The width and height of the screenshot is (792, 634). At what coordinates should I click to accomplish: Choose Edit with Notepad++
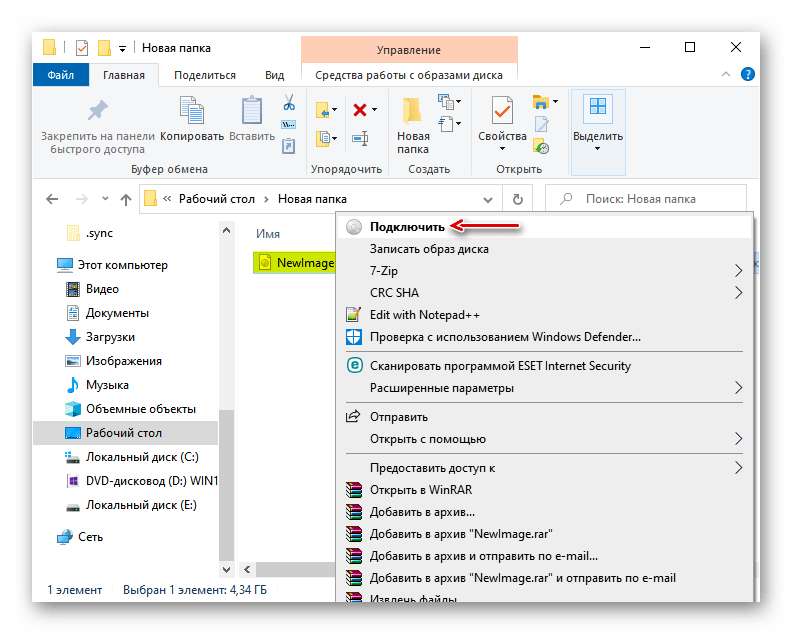pyautogui.click(x=544, y=315)
